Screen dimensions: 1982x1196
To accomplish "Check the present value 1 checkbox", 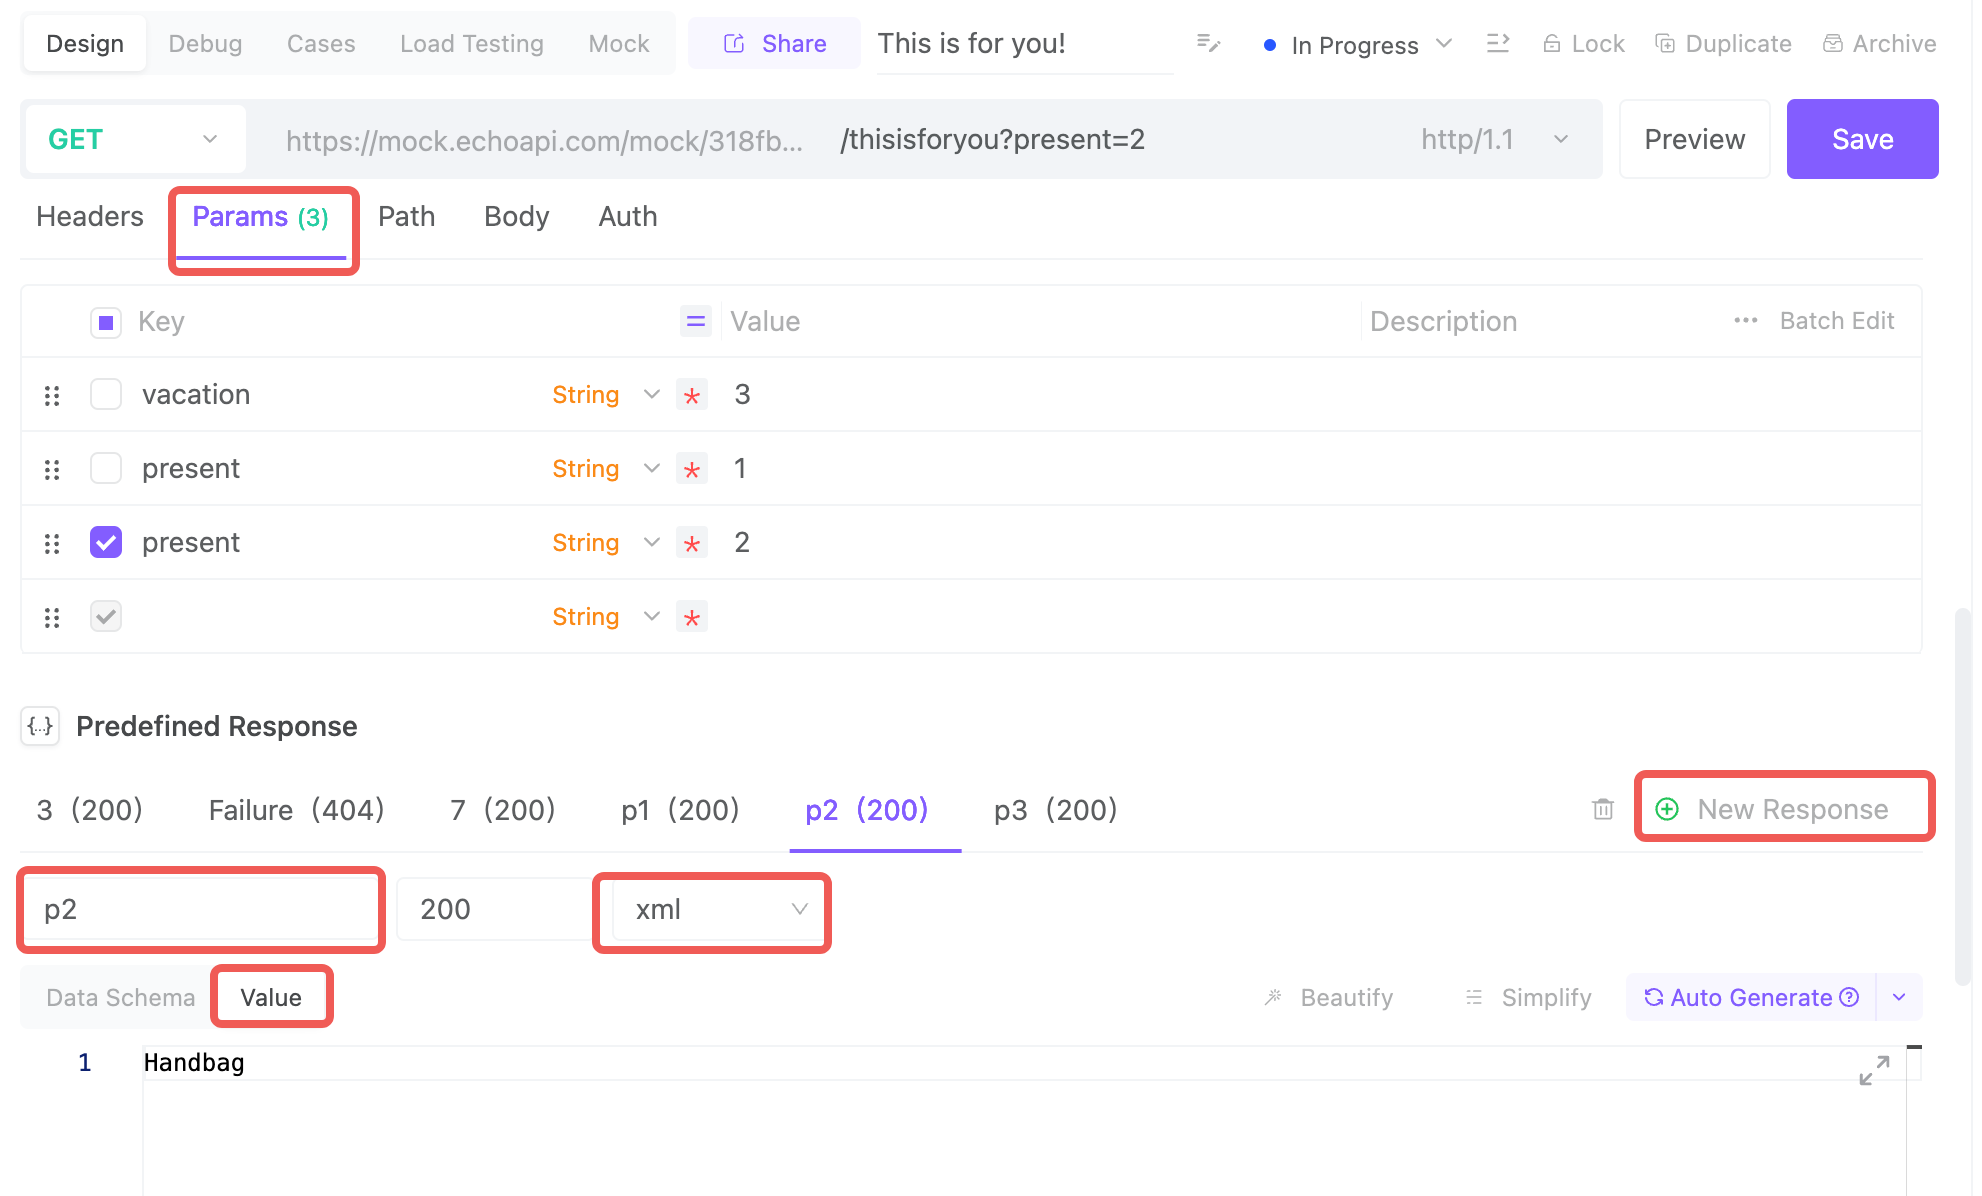I will click(x=106, y=468).
